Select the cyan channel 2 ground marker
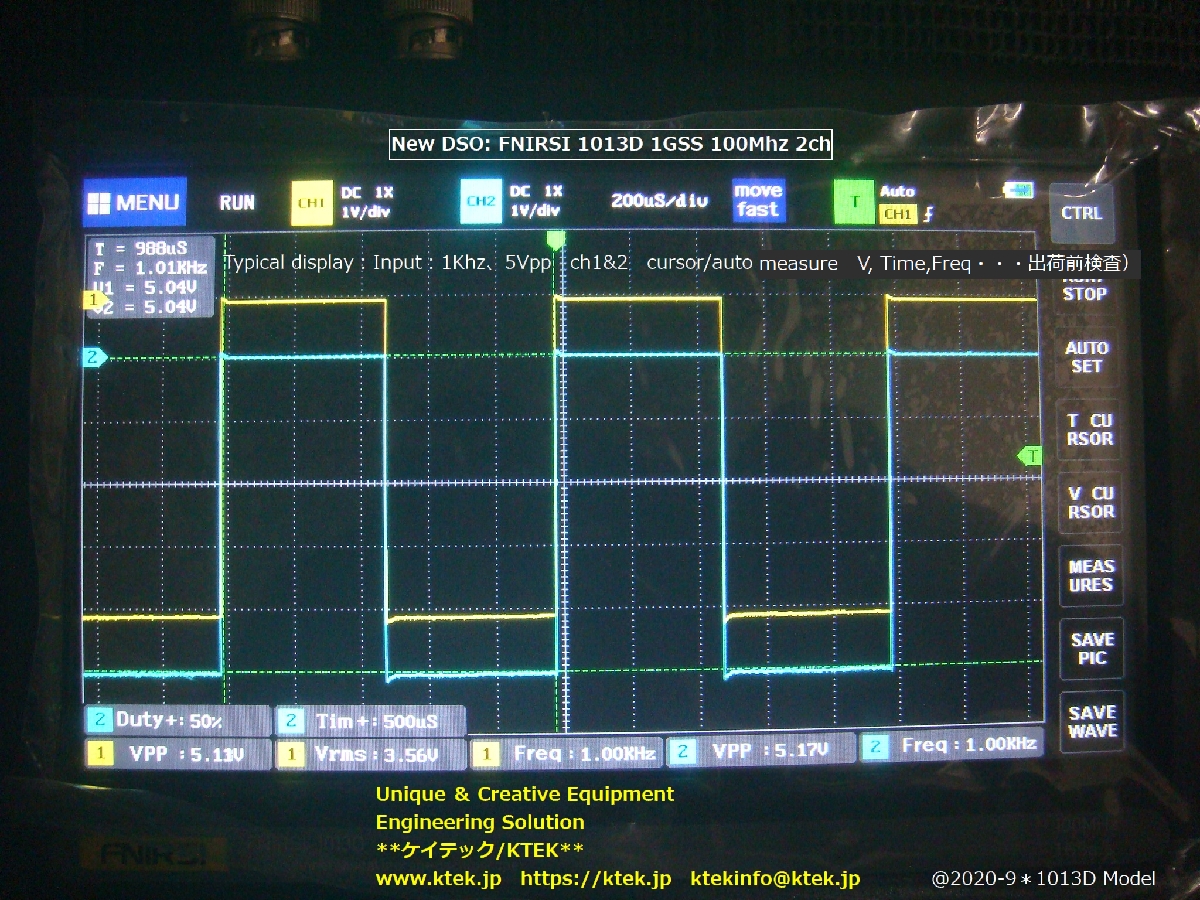Viewport: 1200px width, 900px height. tap(94, 357)
